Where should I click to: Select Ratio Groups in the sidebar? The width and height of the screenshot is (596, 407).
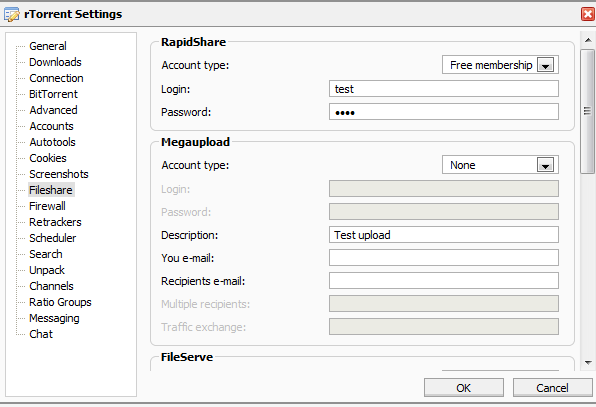tap(60, 302)
